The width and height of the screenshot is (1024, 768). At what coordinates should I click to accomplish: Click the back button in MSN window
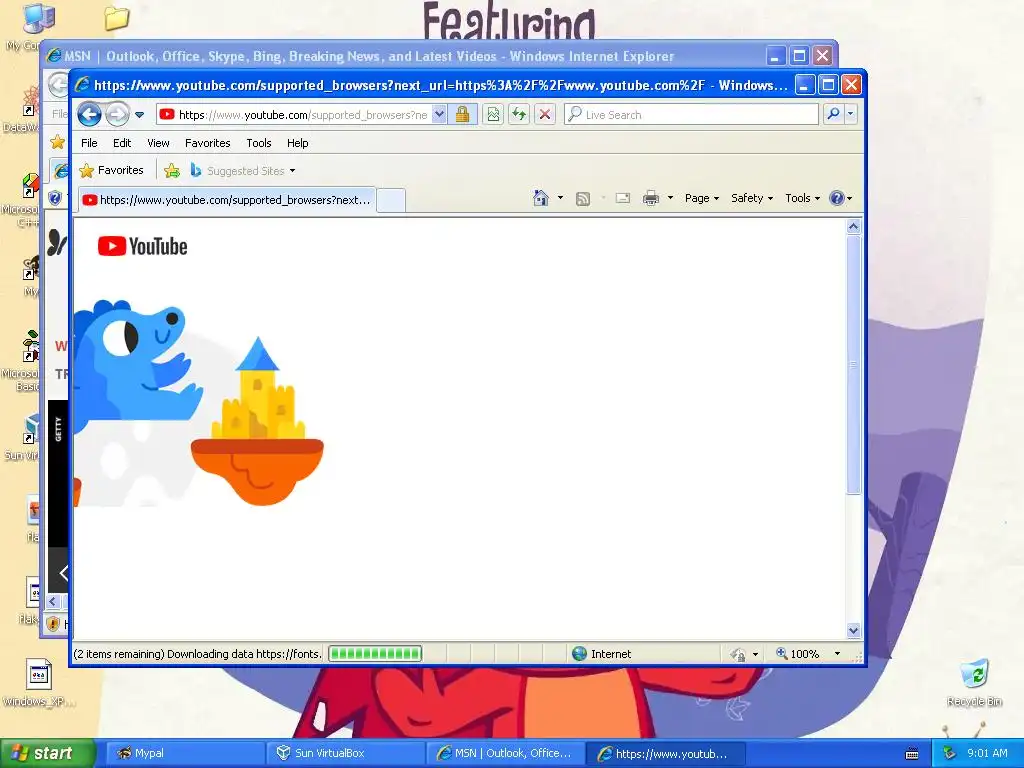point(59,85)
